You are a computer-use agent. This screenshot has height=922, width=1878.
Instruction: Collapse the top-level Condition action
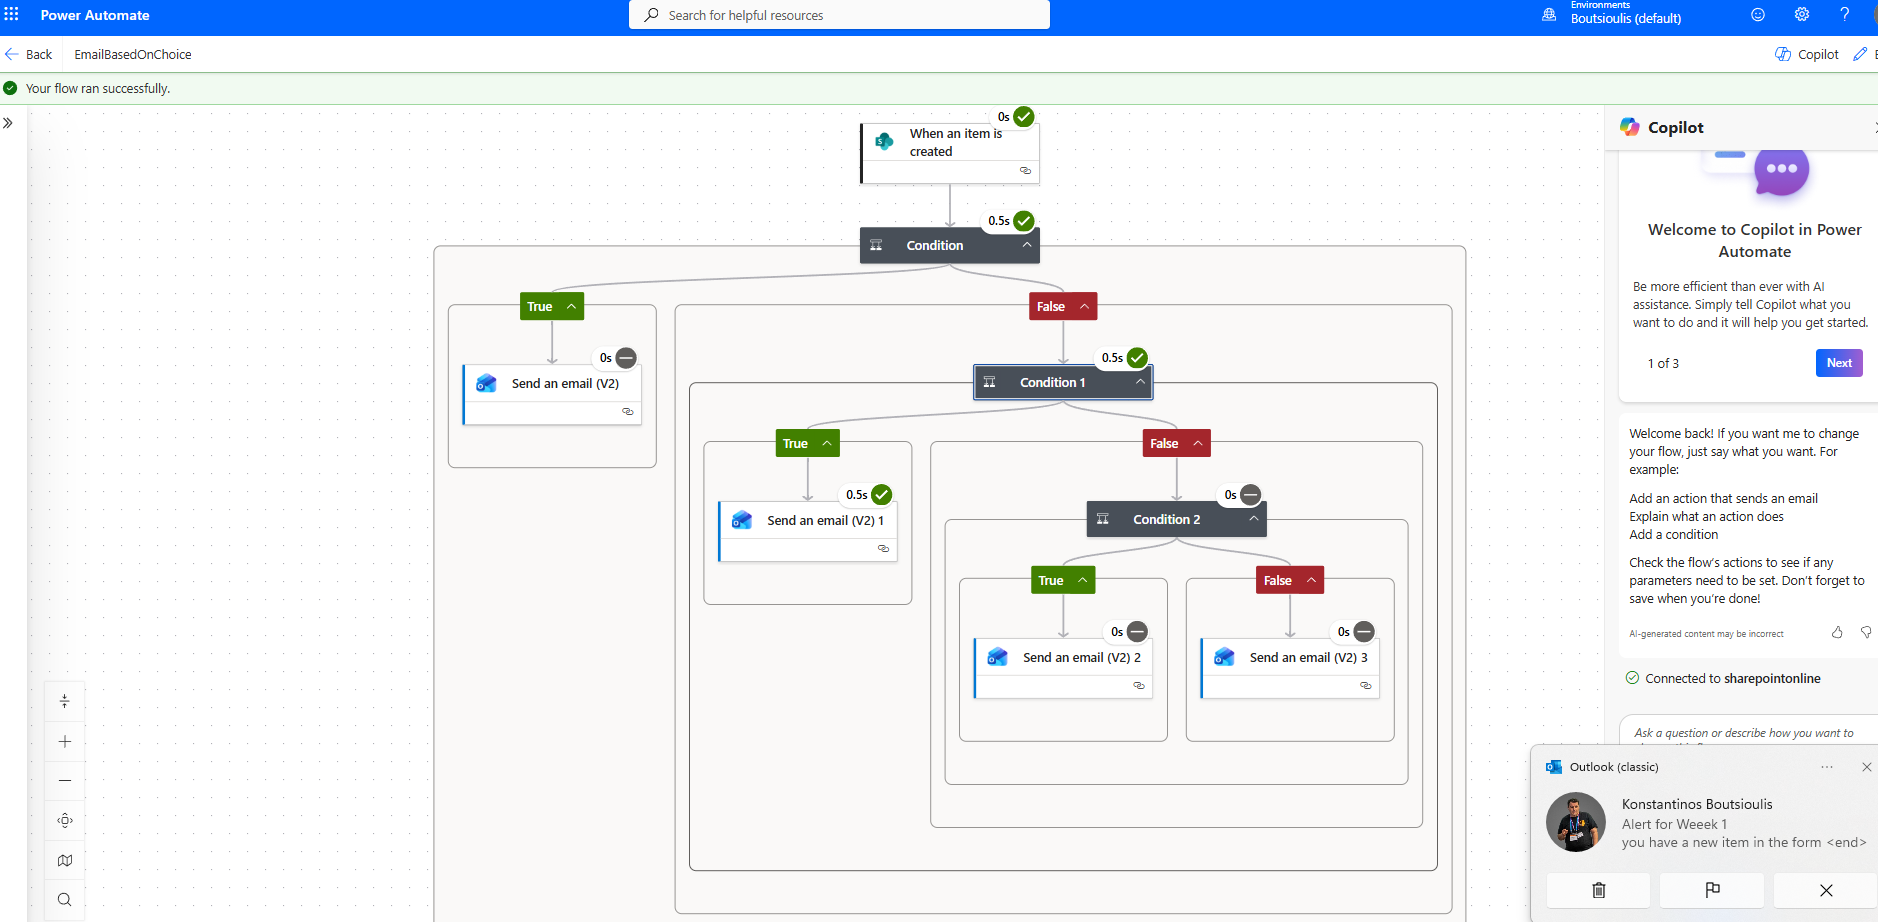1026,245
